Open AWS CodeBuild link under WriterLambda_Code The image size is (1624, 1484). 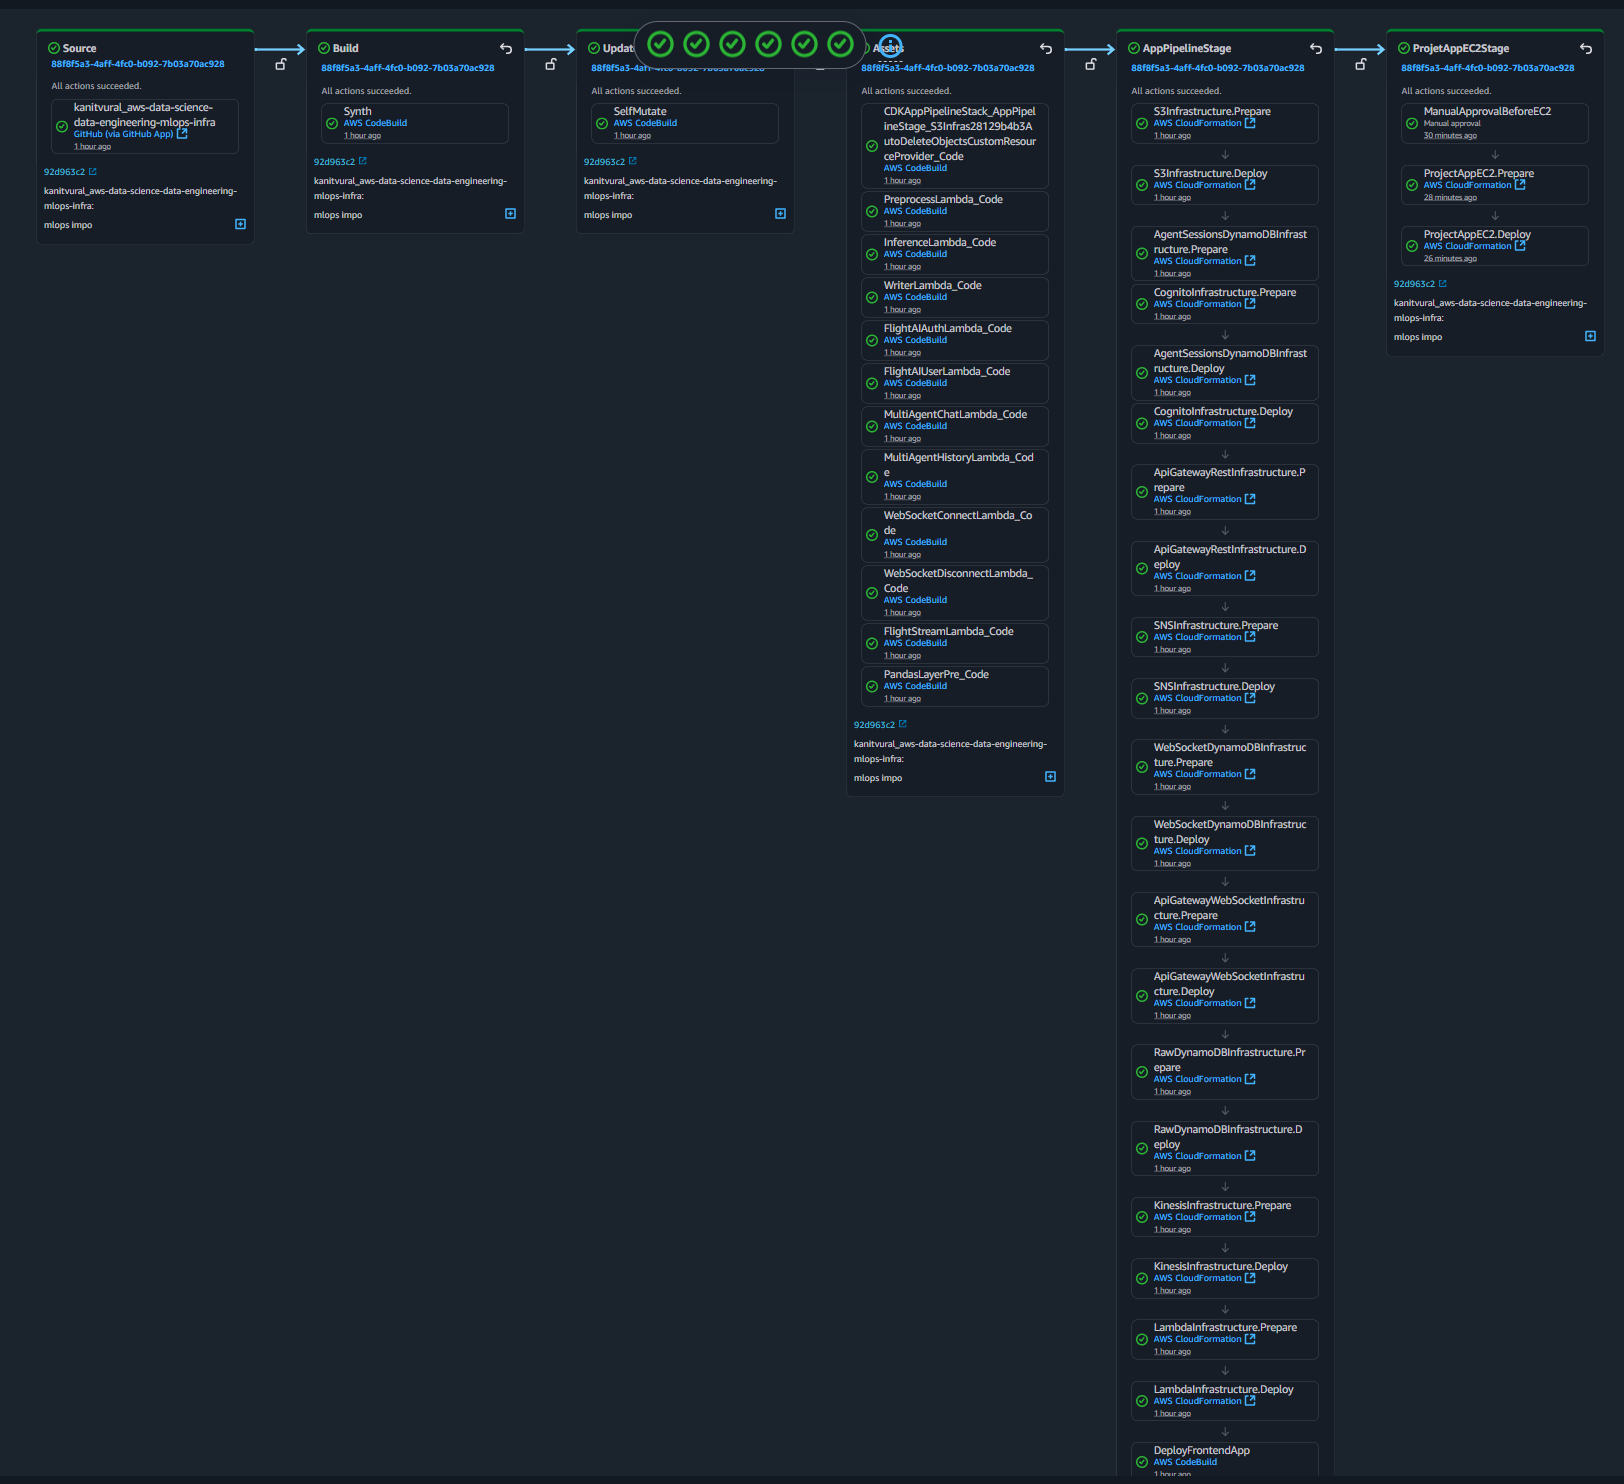coord(915,297)
